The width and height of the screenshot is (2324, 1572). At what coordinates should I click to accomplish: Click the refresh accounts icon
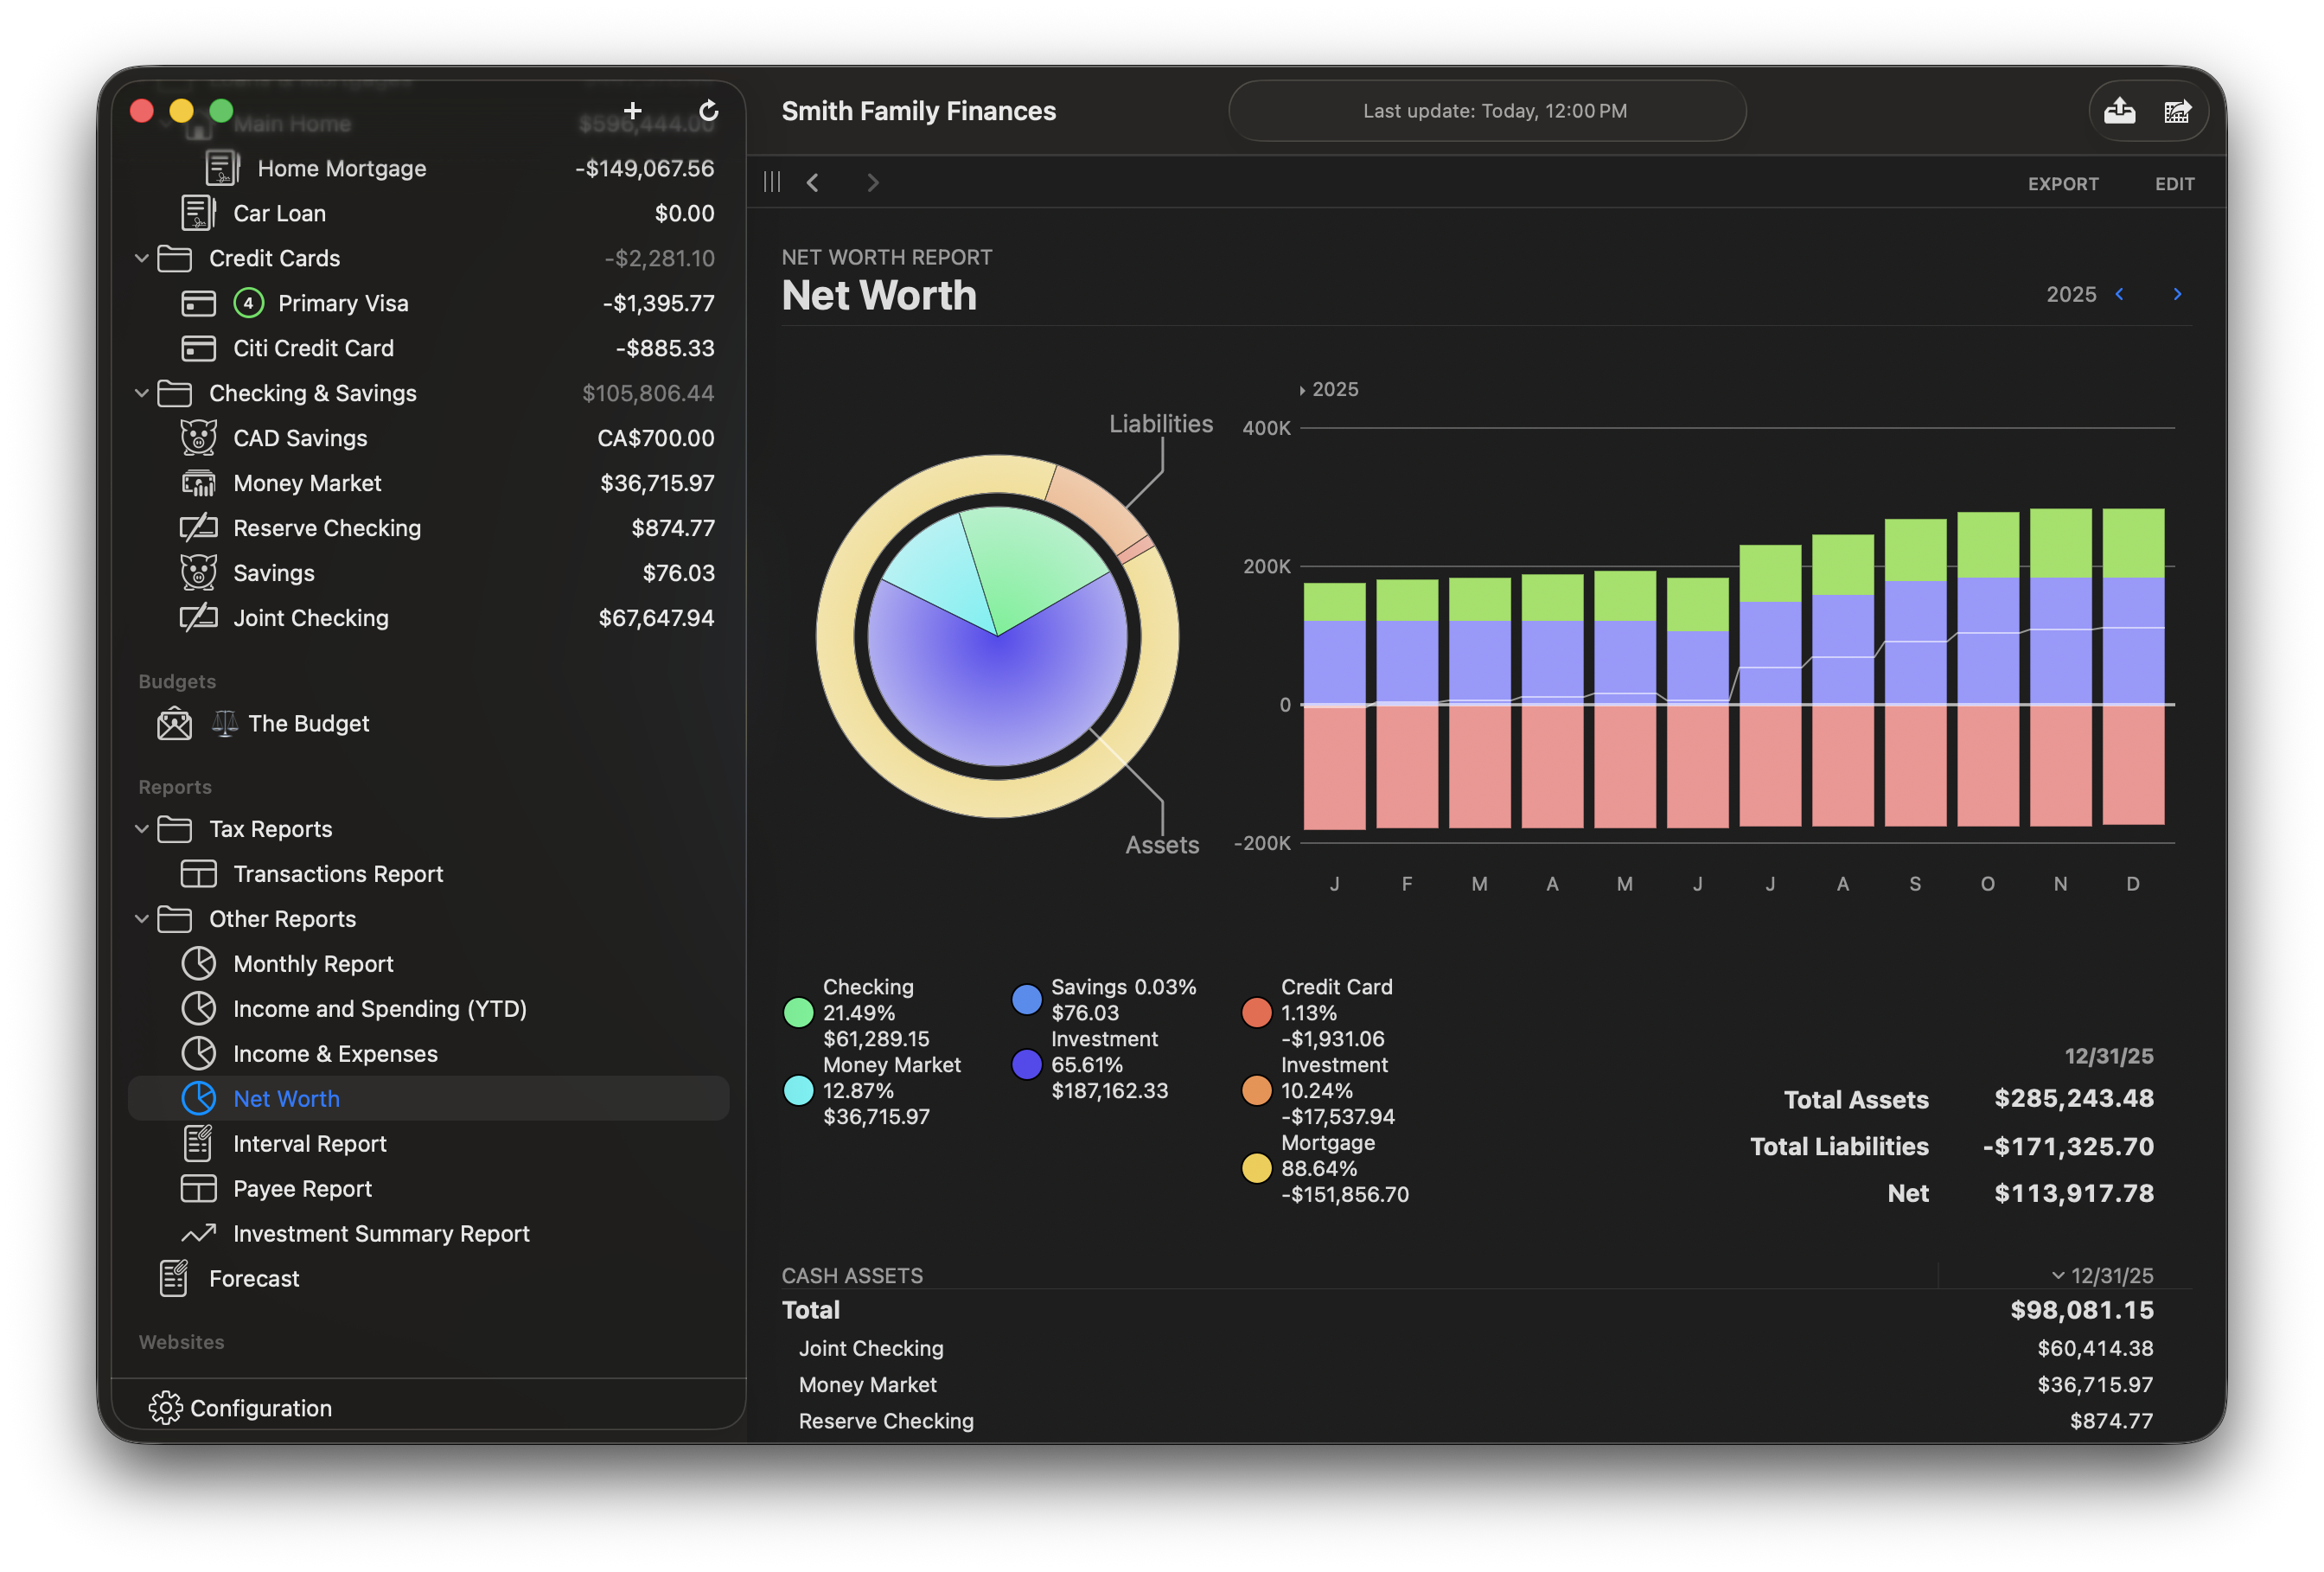pyautogui.click(x=708, y=110)
